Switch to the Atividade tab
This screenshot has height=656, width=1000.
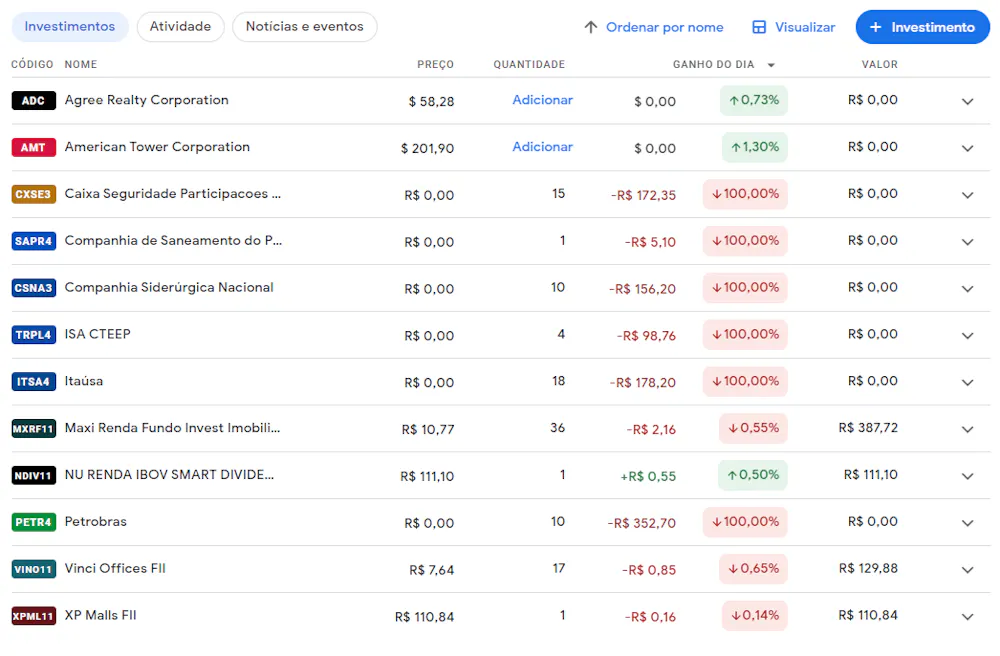click(180, 27)
